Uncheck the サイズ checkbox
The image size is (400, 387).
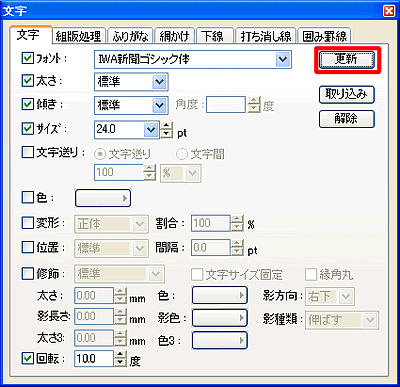coord(28,129)
